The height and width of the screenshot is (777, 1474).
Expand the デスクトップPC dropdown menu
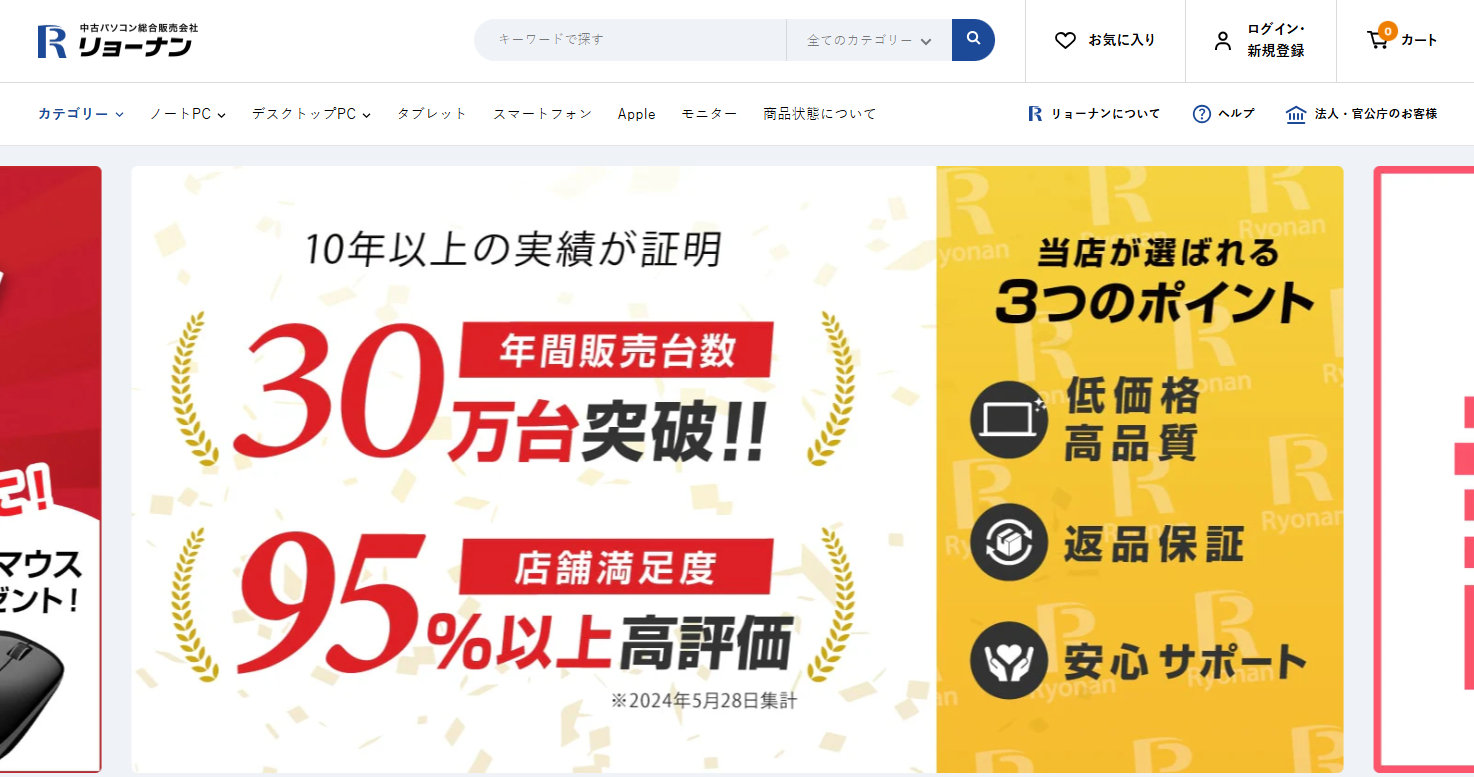[311, 114]
